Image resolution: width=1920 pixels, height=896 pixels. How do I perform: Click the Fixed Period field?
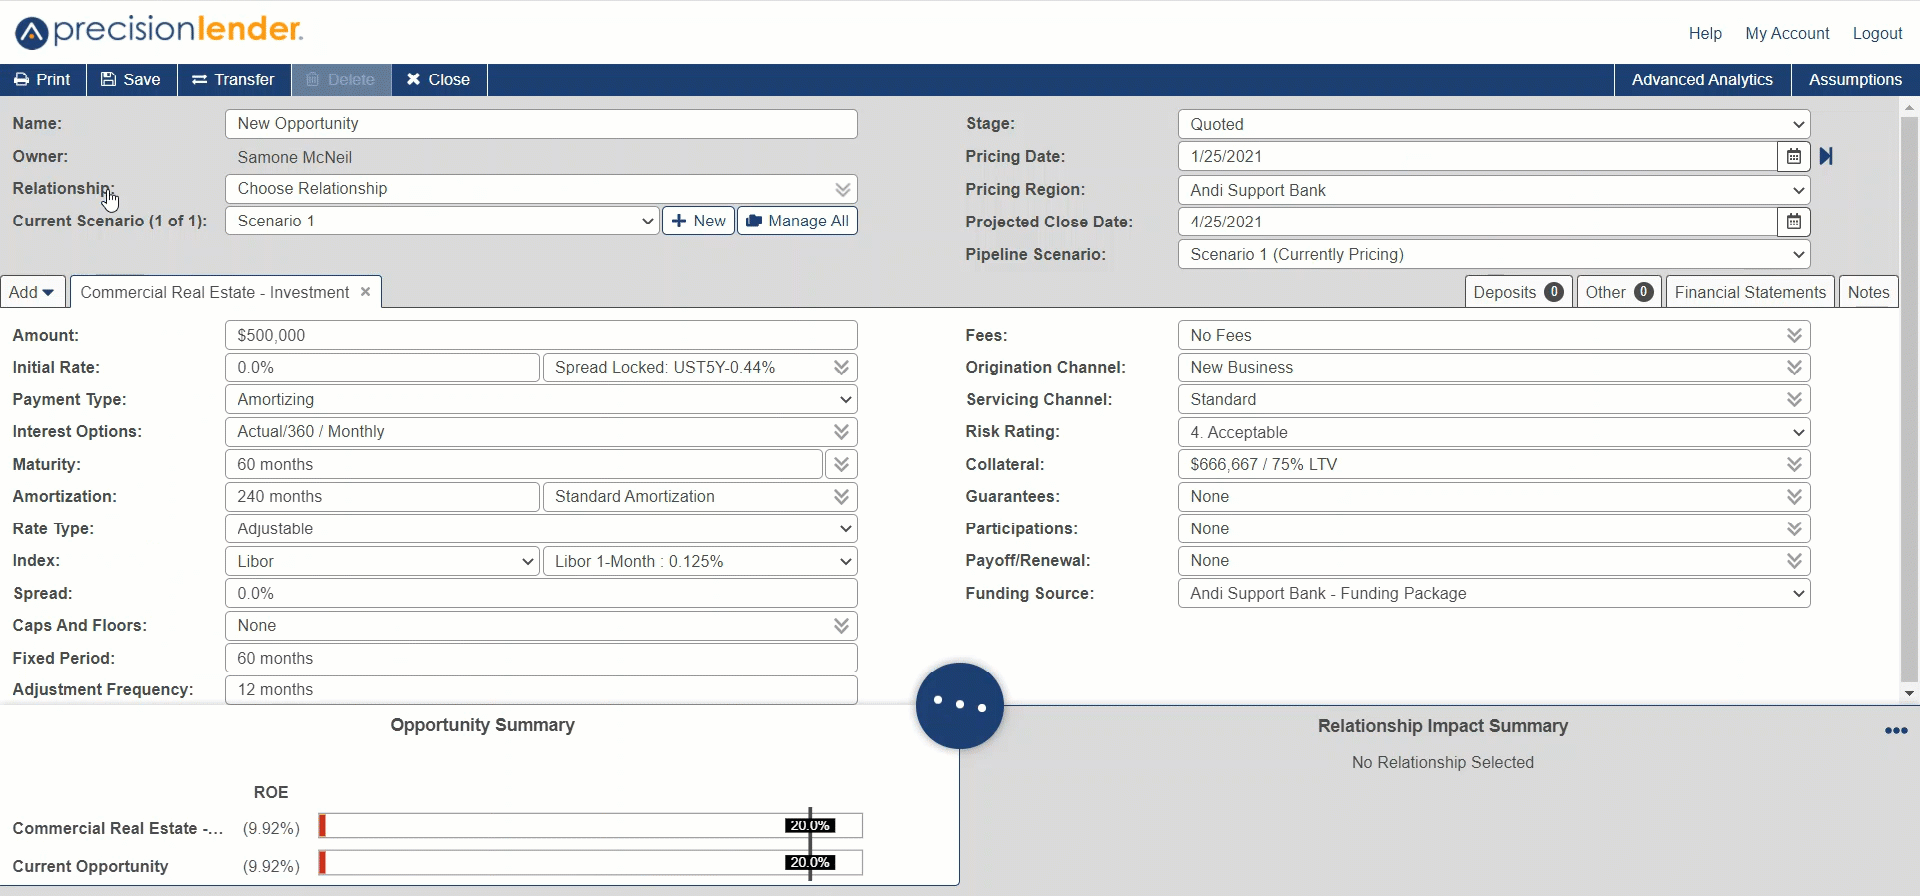(541, 658)
